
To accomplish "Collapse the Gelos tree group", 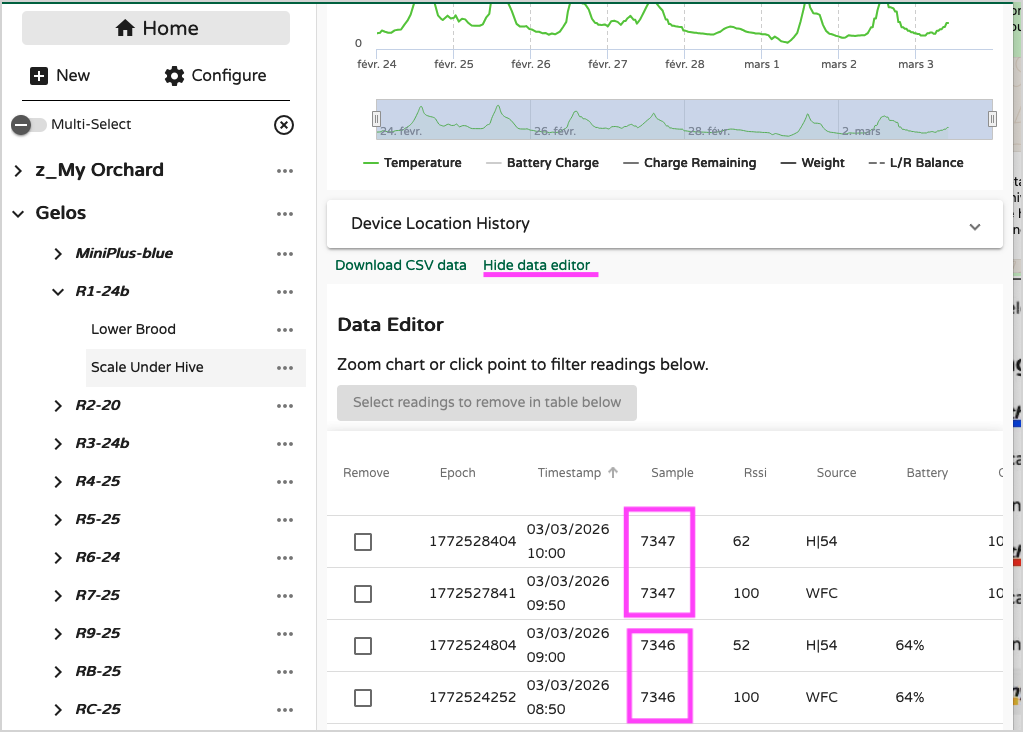I will click(x=18, y=214).
